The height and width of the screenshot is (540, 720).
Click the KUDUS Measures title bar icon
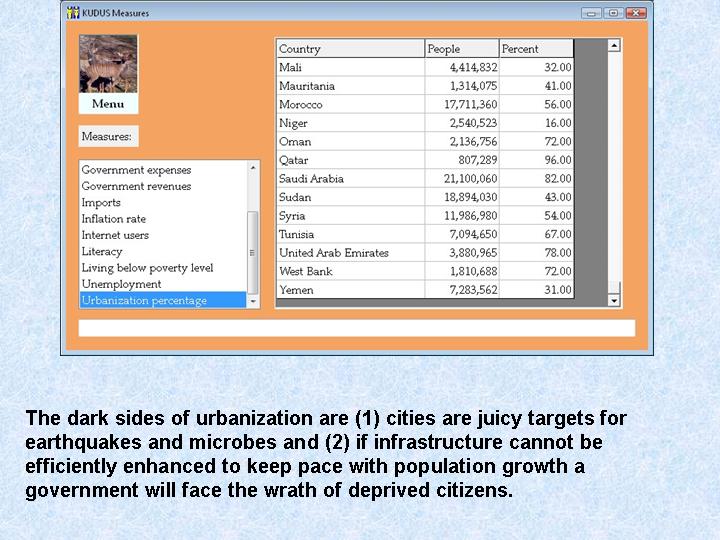pos(71,12)
